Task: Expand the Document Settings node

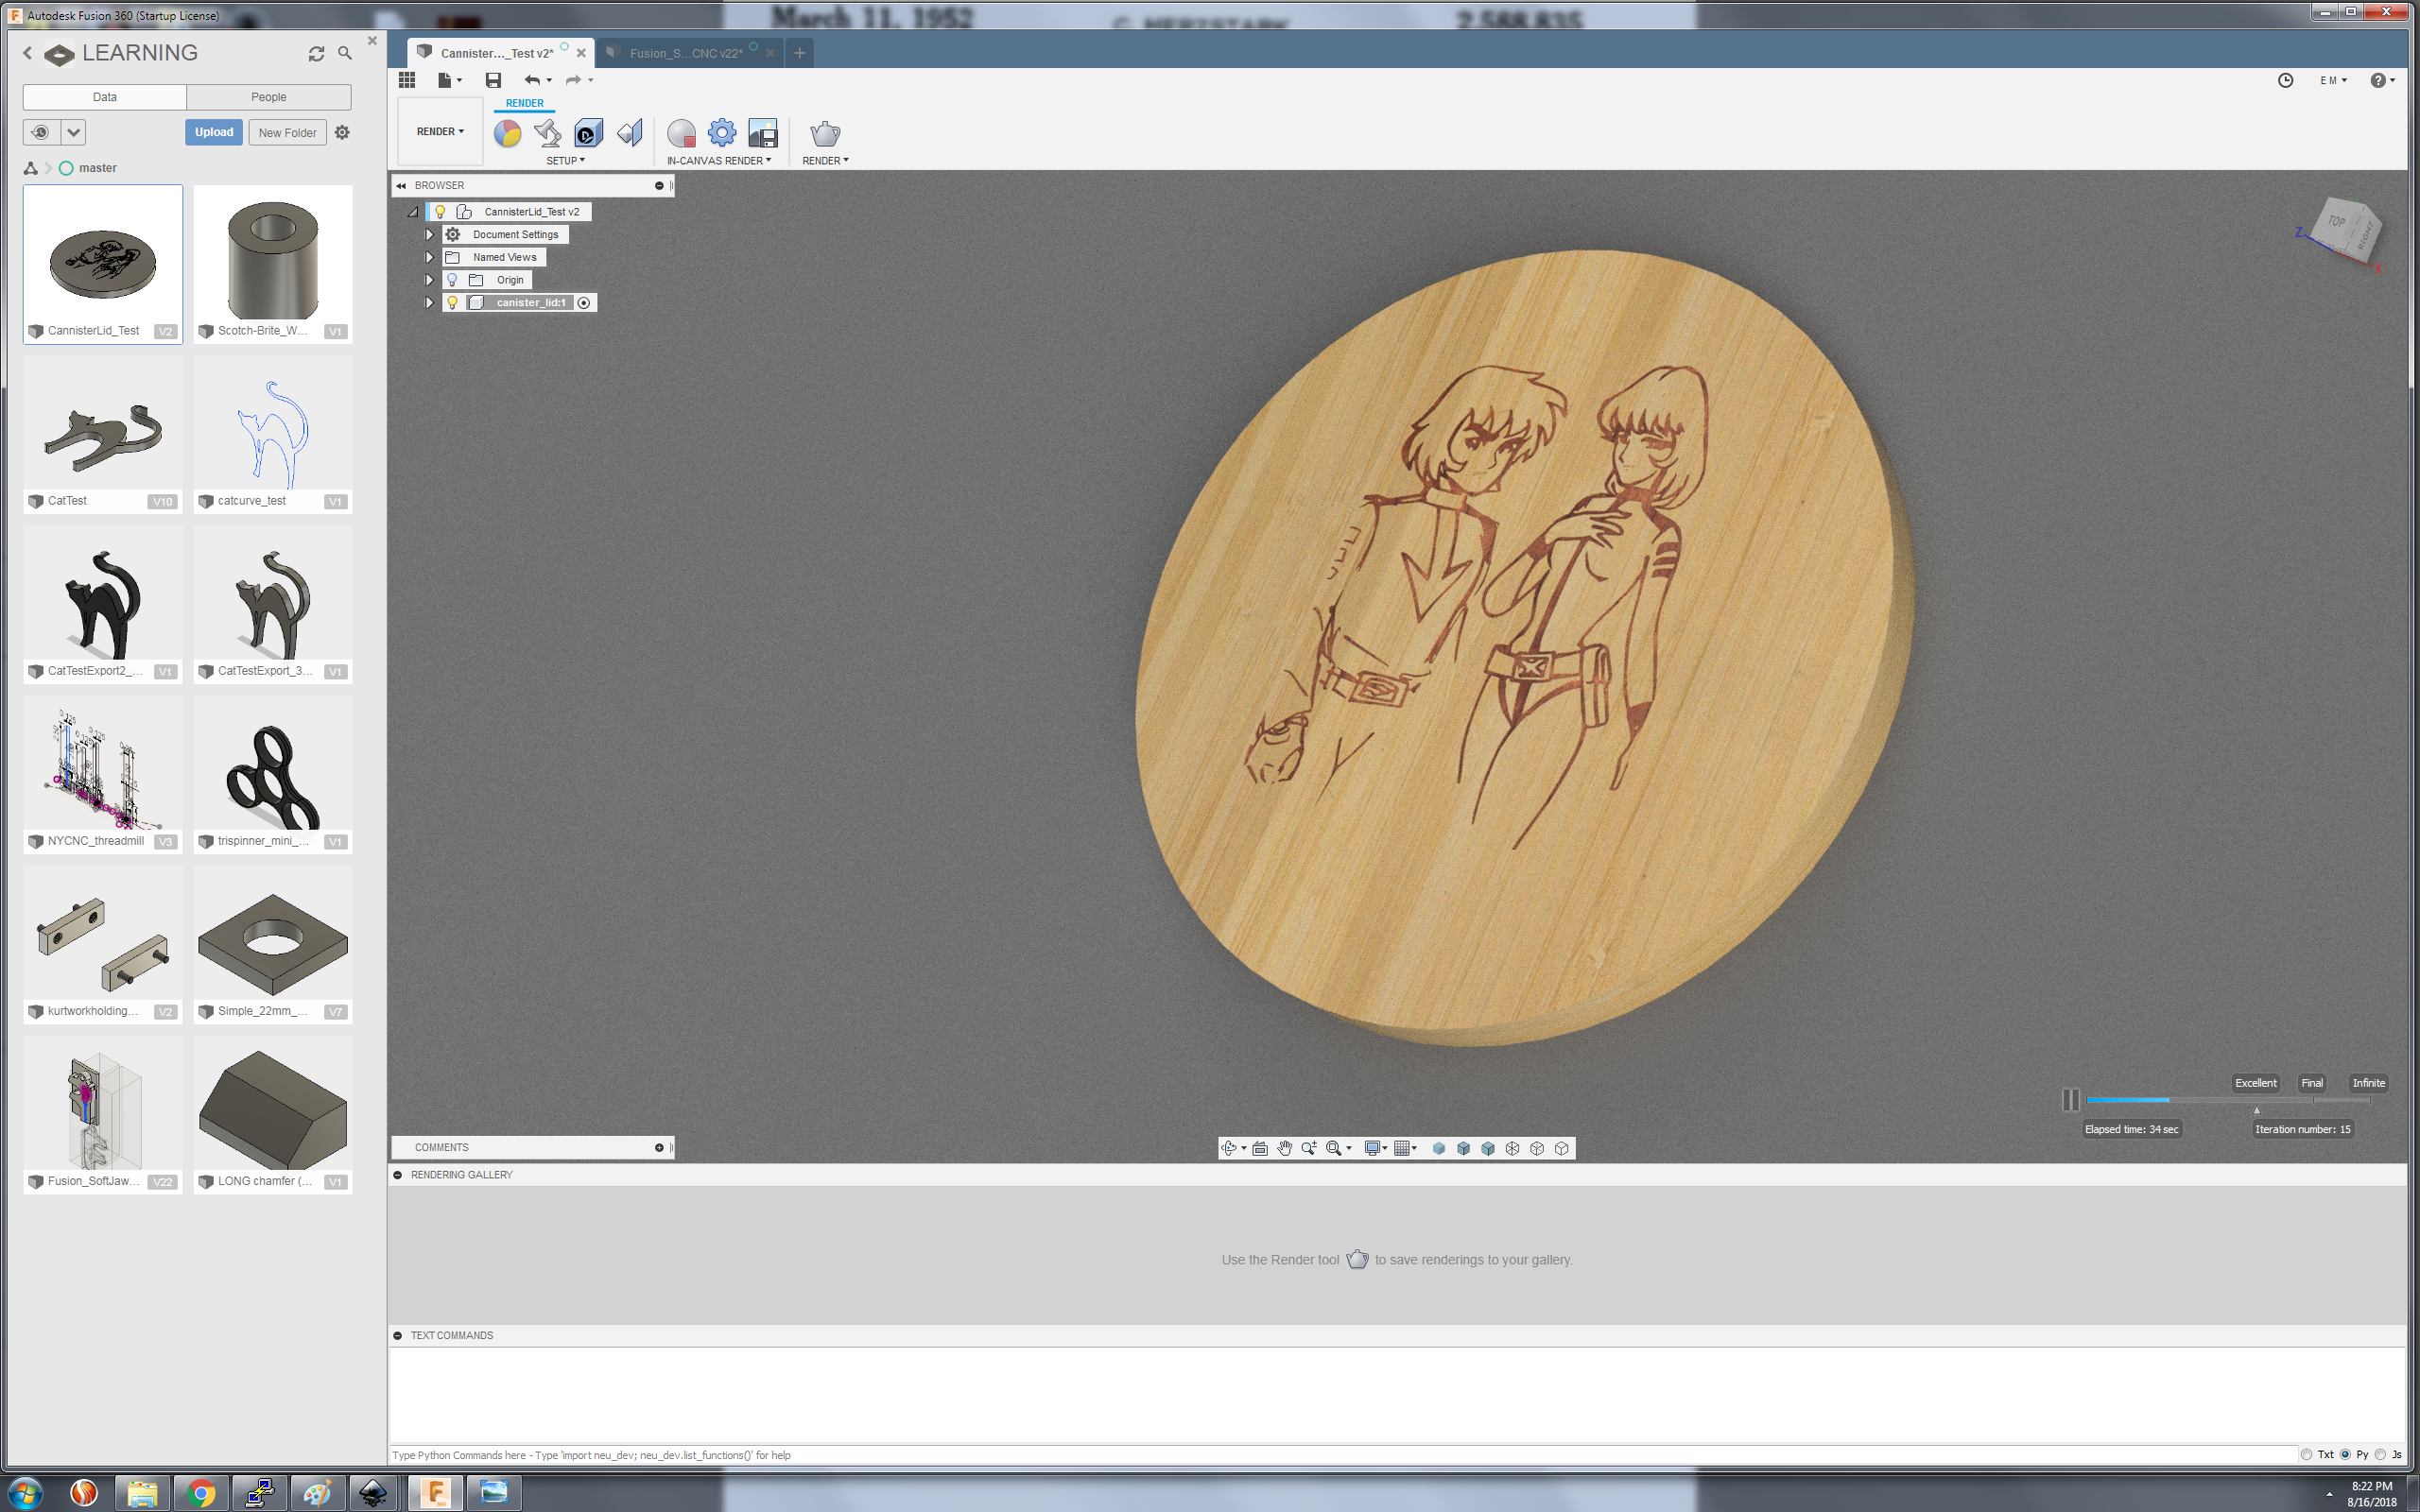Action: click(x=429, y=235)
